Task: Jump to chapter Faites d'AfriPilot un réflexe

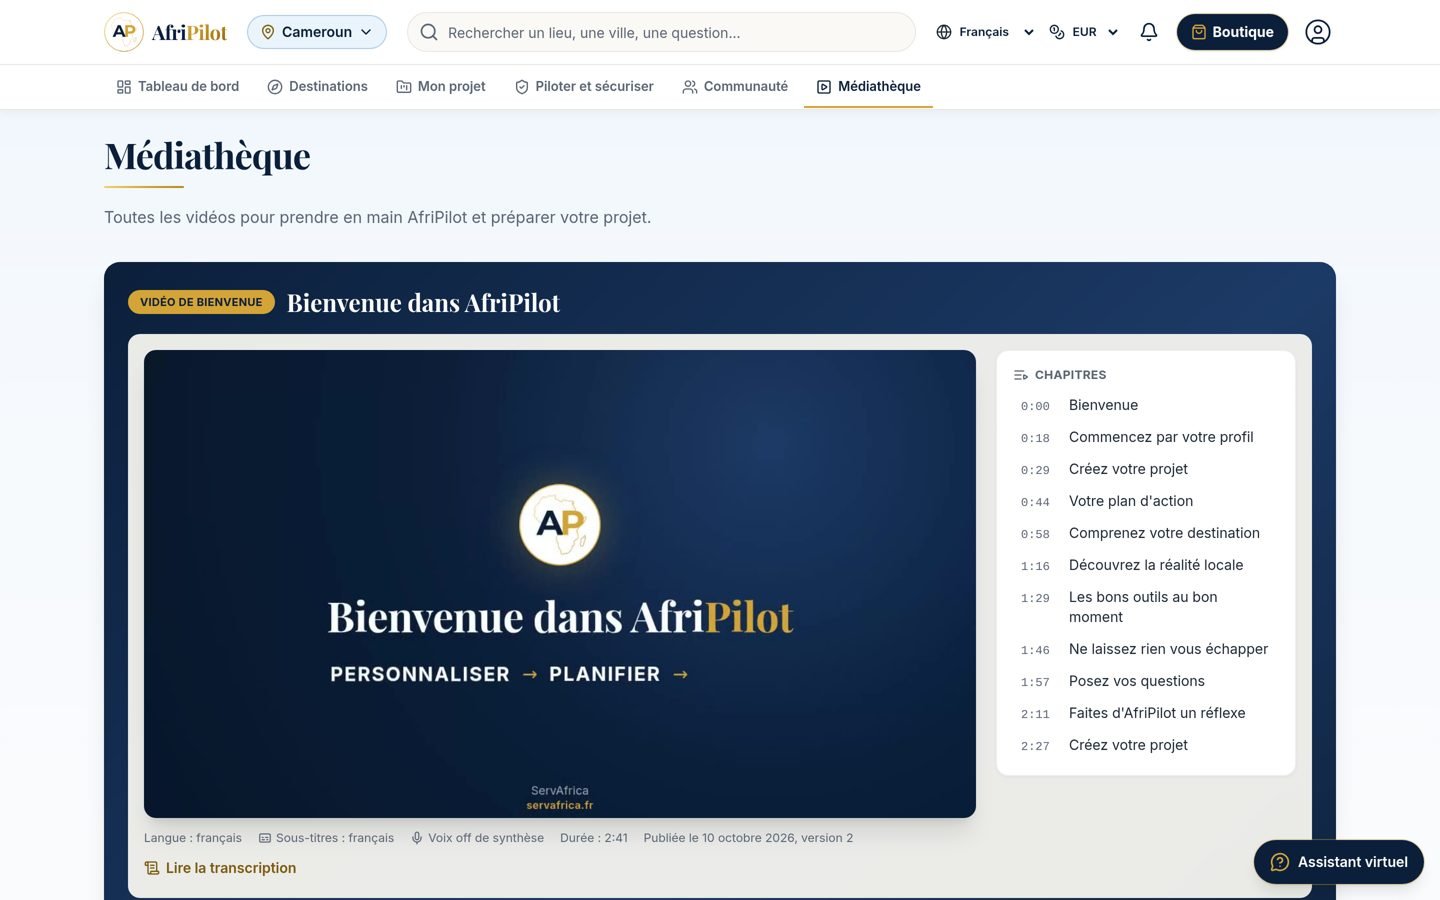Action: [1146, 713]
